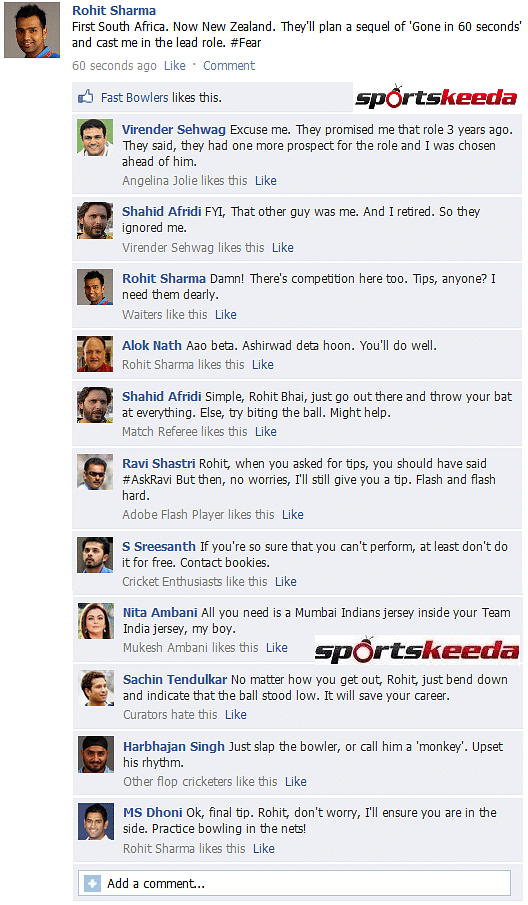Open Ravi Shastri's name link

click(159, 463)
